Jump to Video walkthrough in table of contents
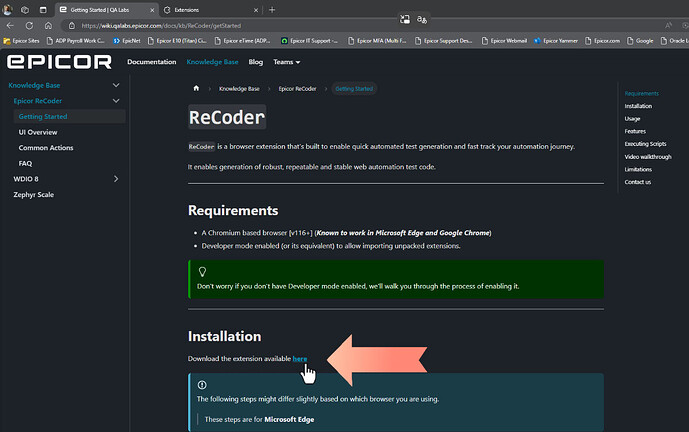Viewport: 689px width, 432px height. [x=647, y=157]
